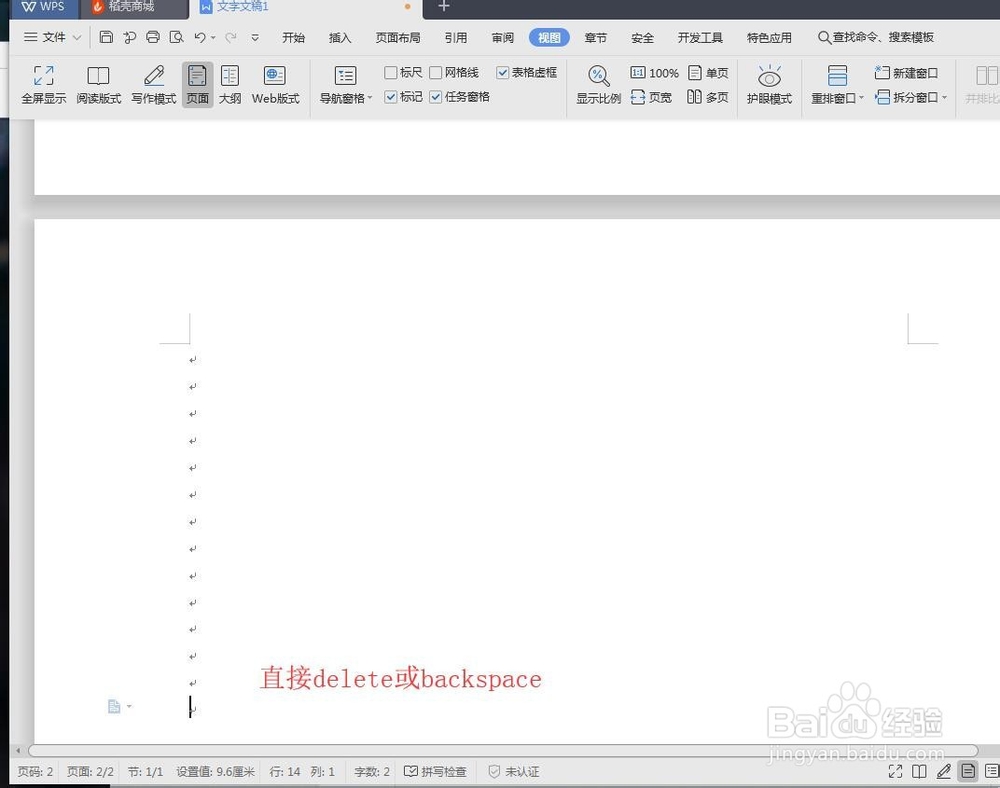Enable the gridlines (网格线) checkbox
1000x788 pixels.
pos(436,73)
